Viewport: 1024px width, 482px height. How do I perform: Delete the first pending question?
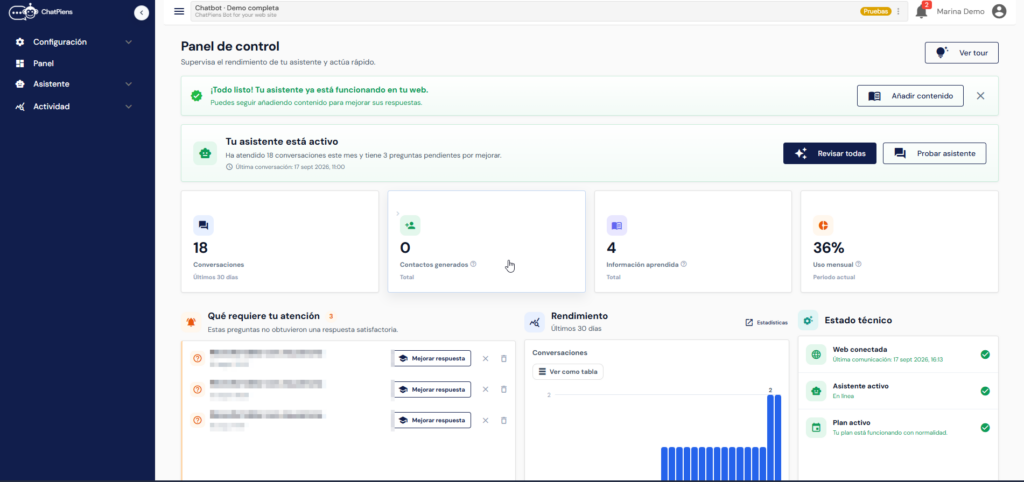504,359
